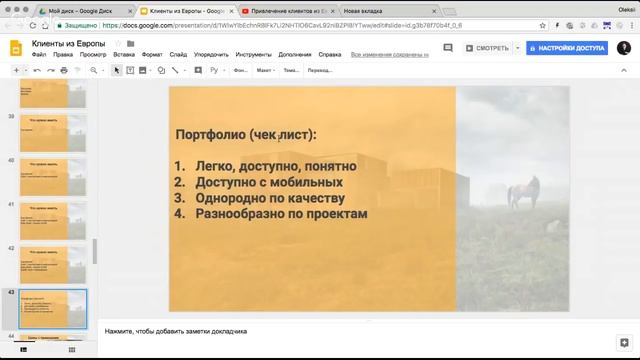Reload the page in Chrome
The image size is (640, 360).
click(x=33, y=25)
